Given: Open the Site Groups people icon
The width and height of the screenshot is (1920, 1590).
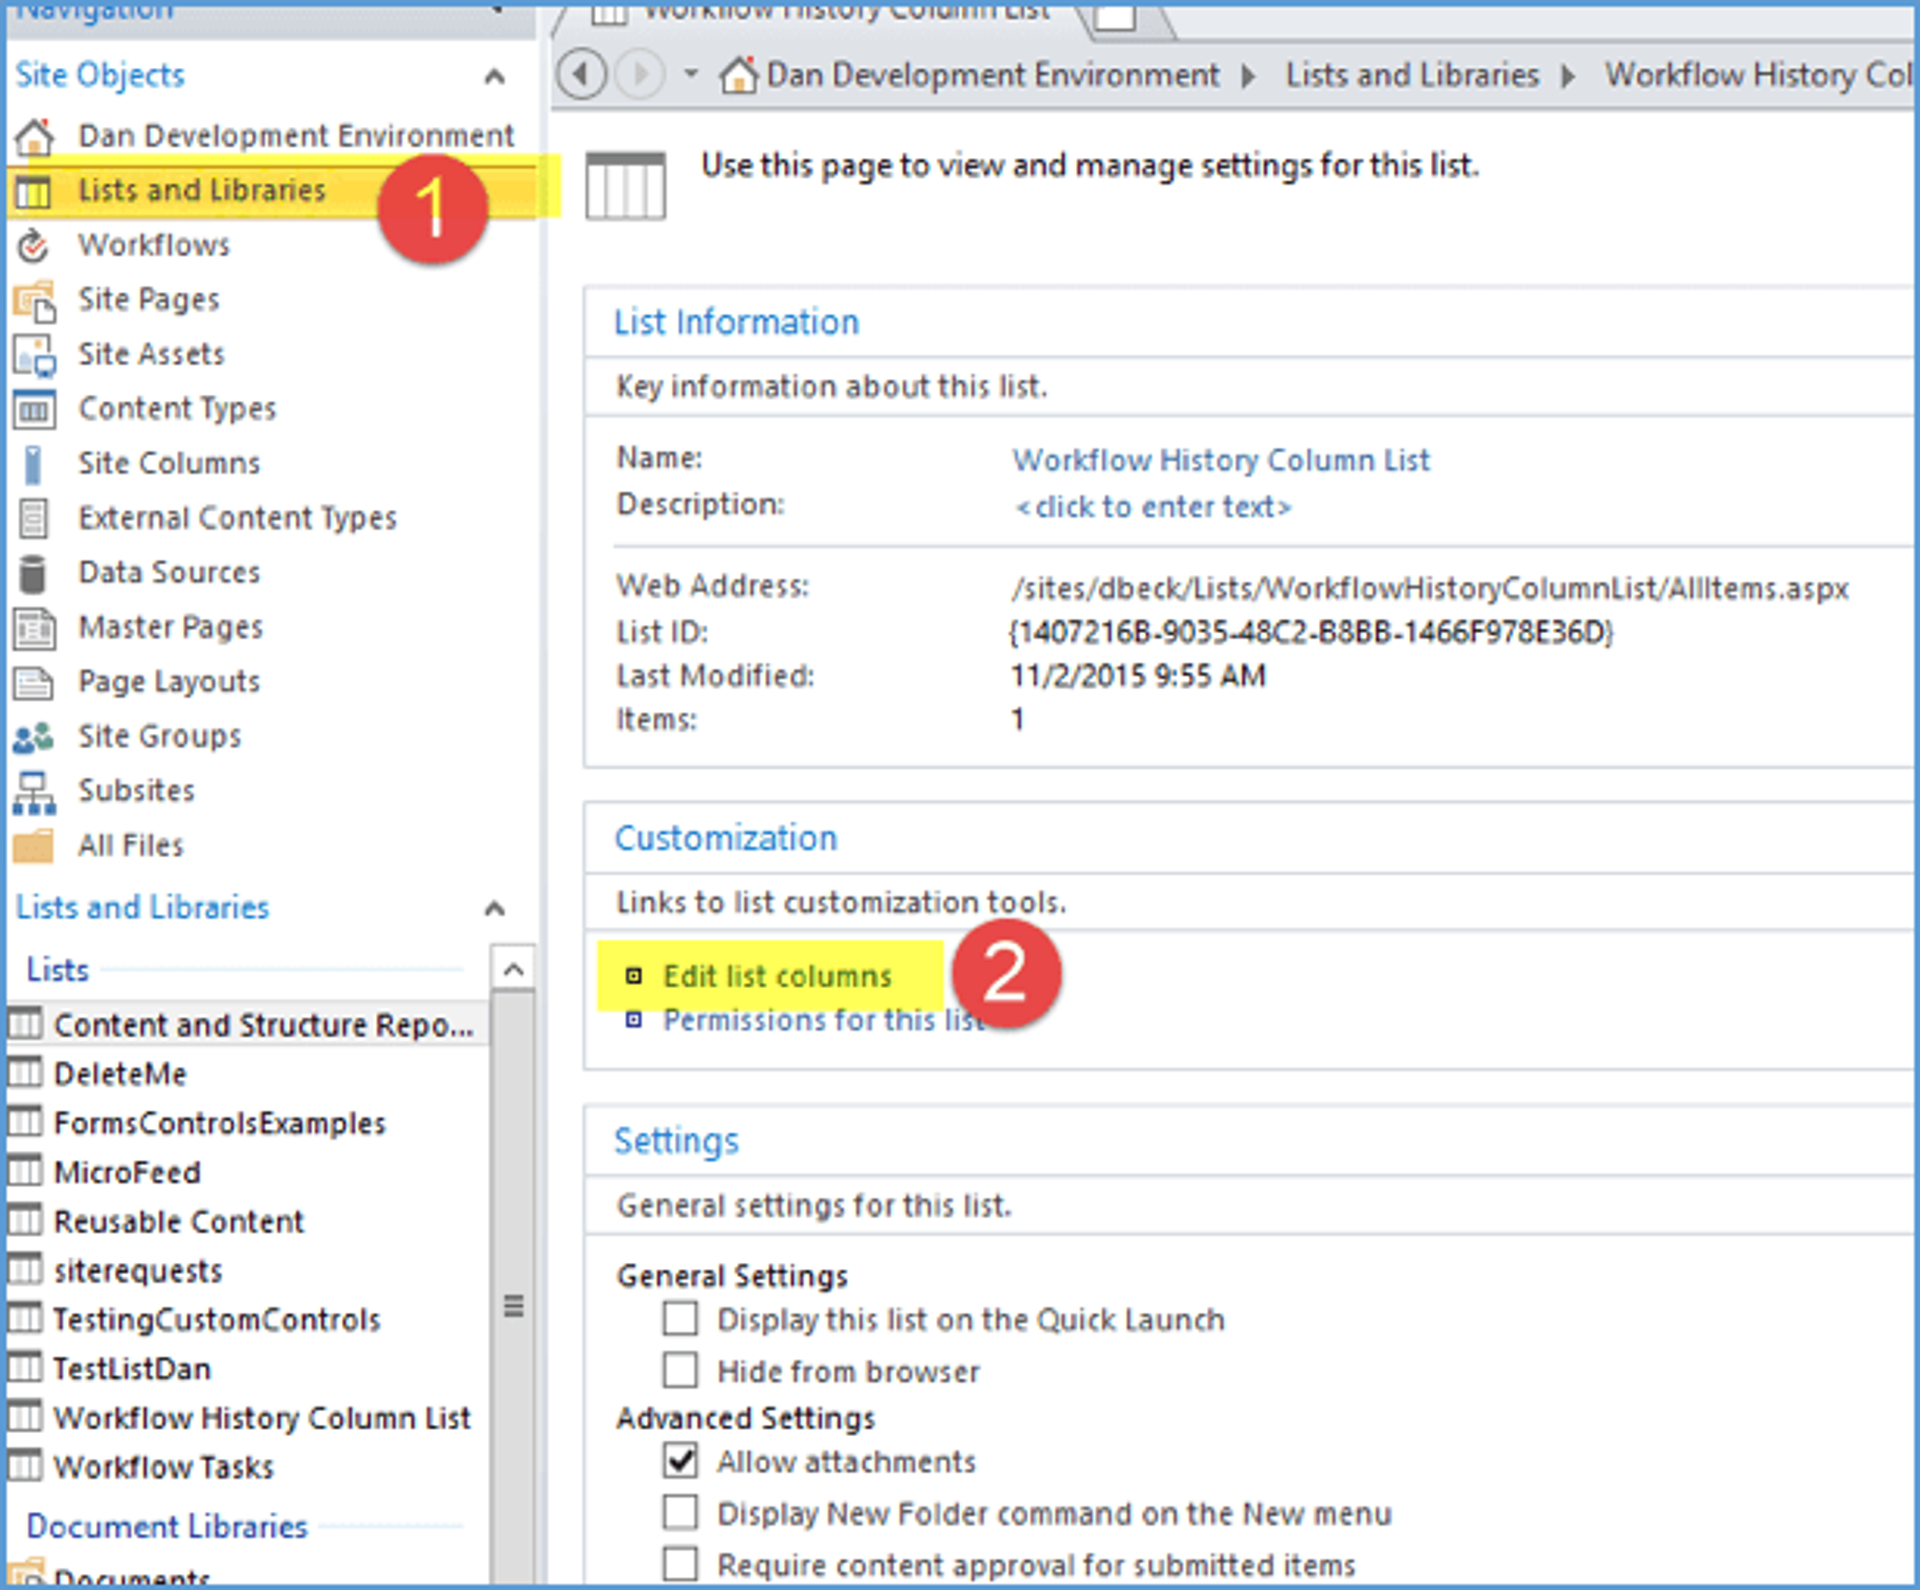Looking at the screenshot, I should coord(33,737).
